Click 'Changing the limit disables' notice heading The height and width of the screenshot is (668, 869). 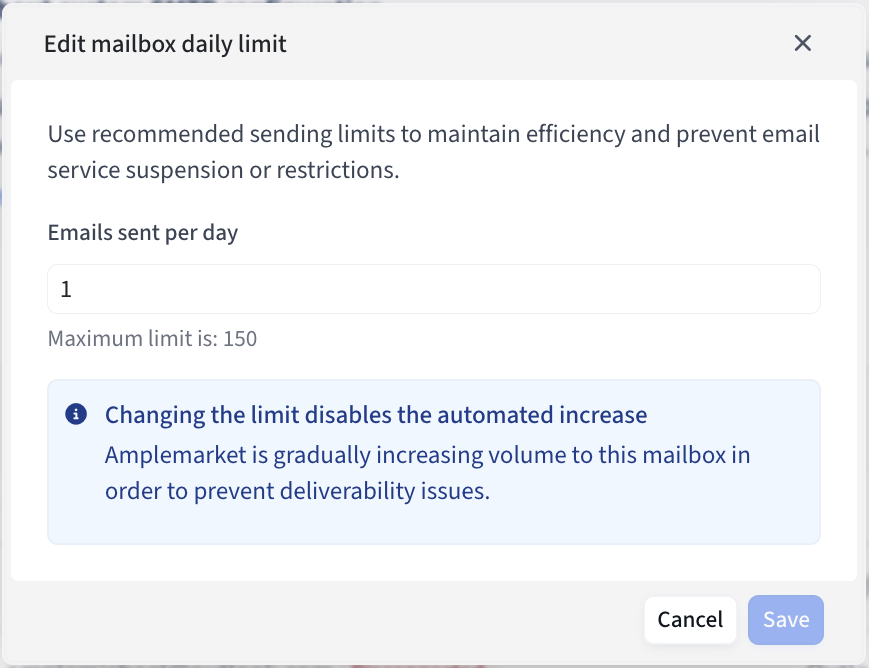376,415
